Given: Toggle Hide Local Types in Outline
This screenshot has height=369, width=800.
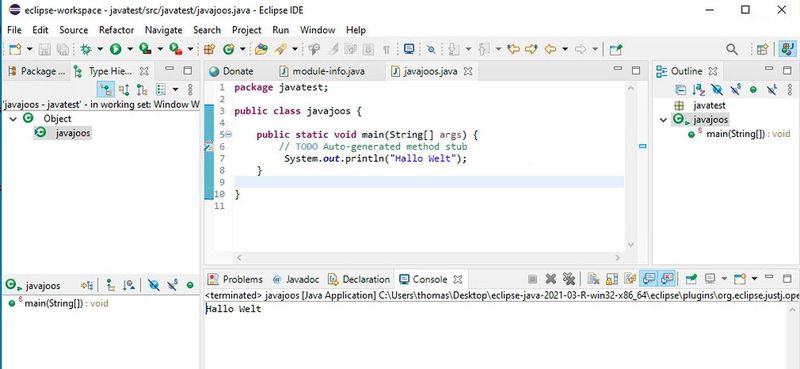Looking at the screenshot, I should click(773, 90).
